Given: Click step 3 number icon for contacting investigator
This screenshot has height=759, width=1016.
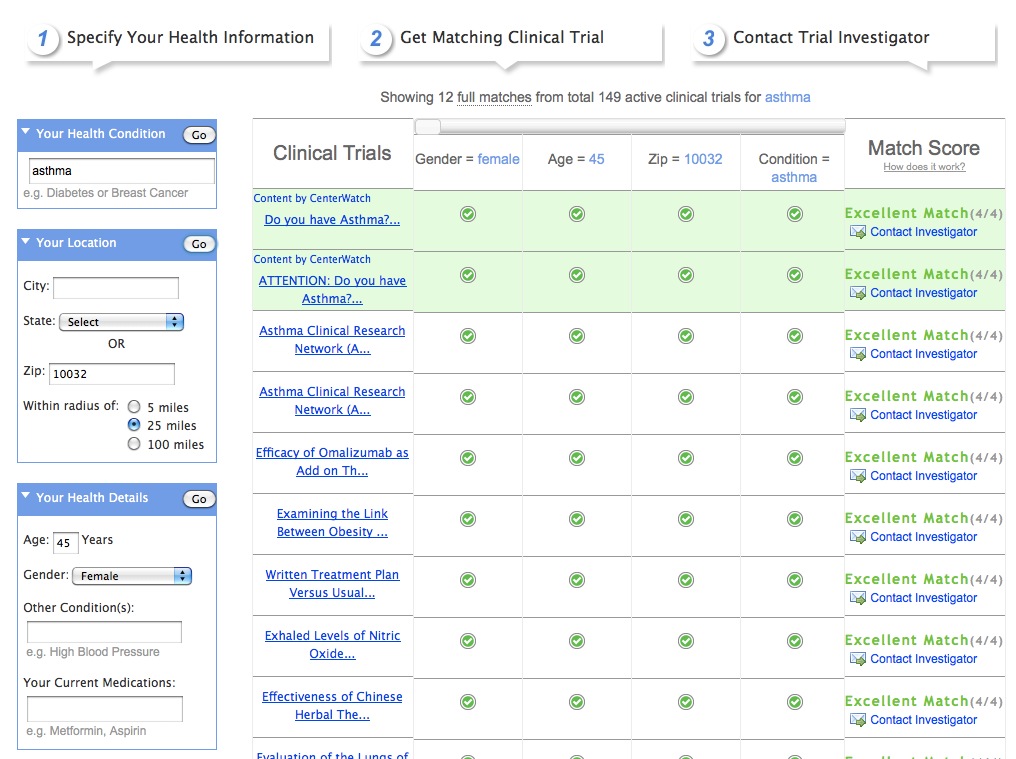Looking at the screenshot, I should coord(709,39).
